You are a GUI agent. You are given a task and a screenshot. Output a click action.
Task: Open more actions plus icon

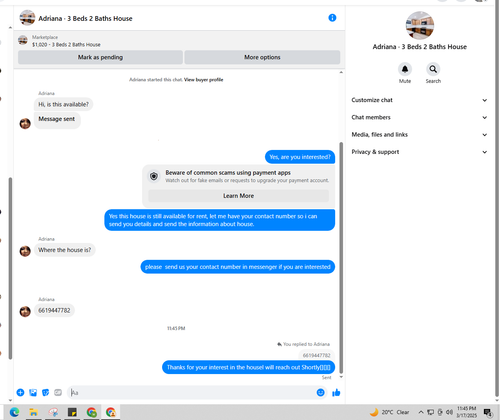coord(20,392)
